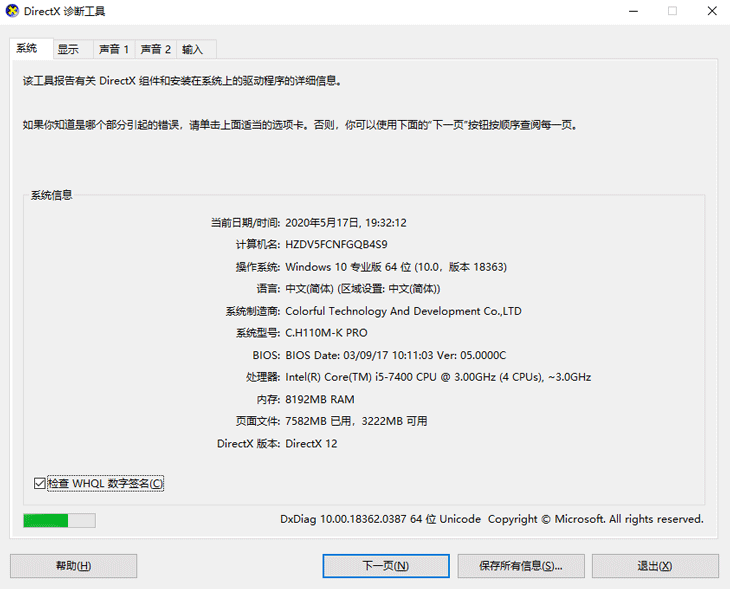This screenshot has height=589, width=730.
Task: Switch to the 输入 tab
Action: point(196,49)
